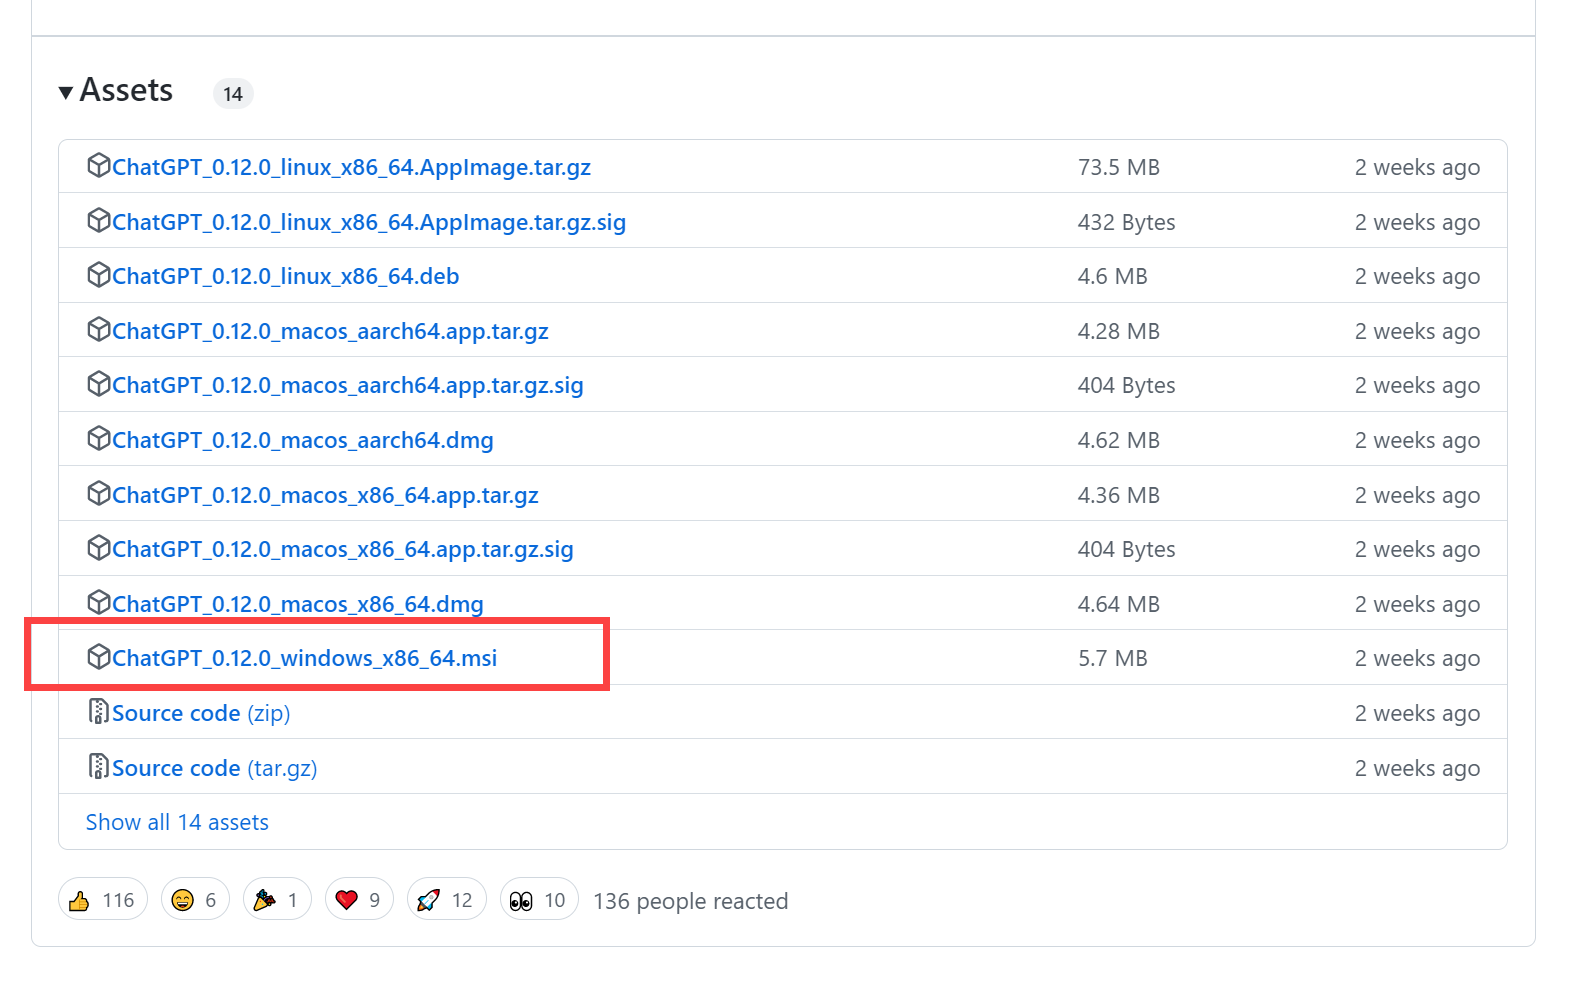Toggle rocket reaction with 12
Viewport: 1571px width, 987px height.
(447, 900)
